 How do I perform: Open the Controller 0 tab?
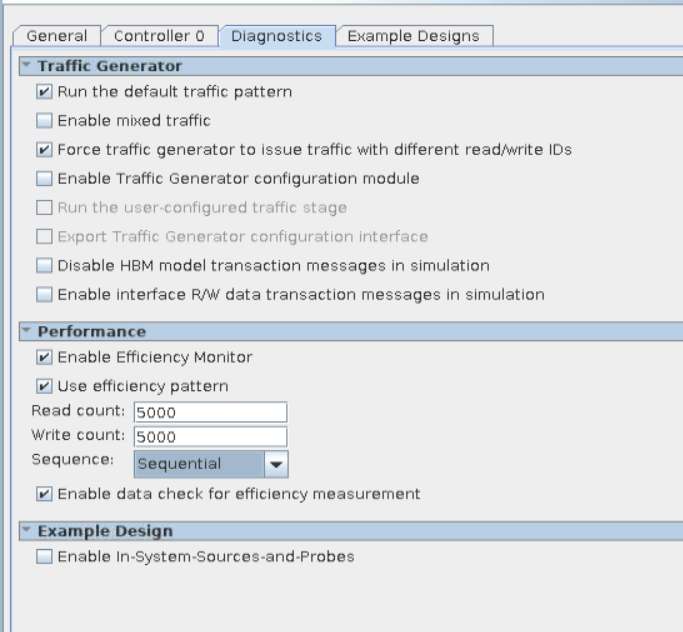[159, 36]
